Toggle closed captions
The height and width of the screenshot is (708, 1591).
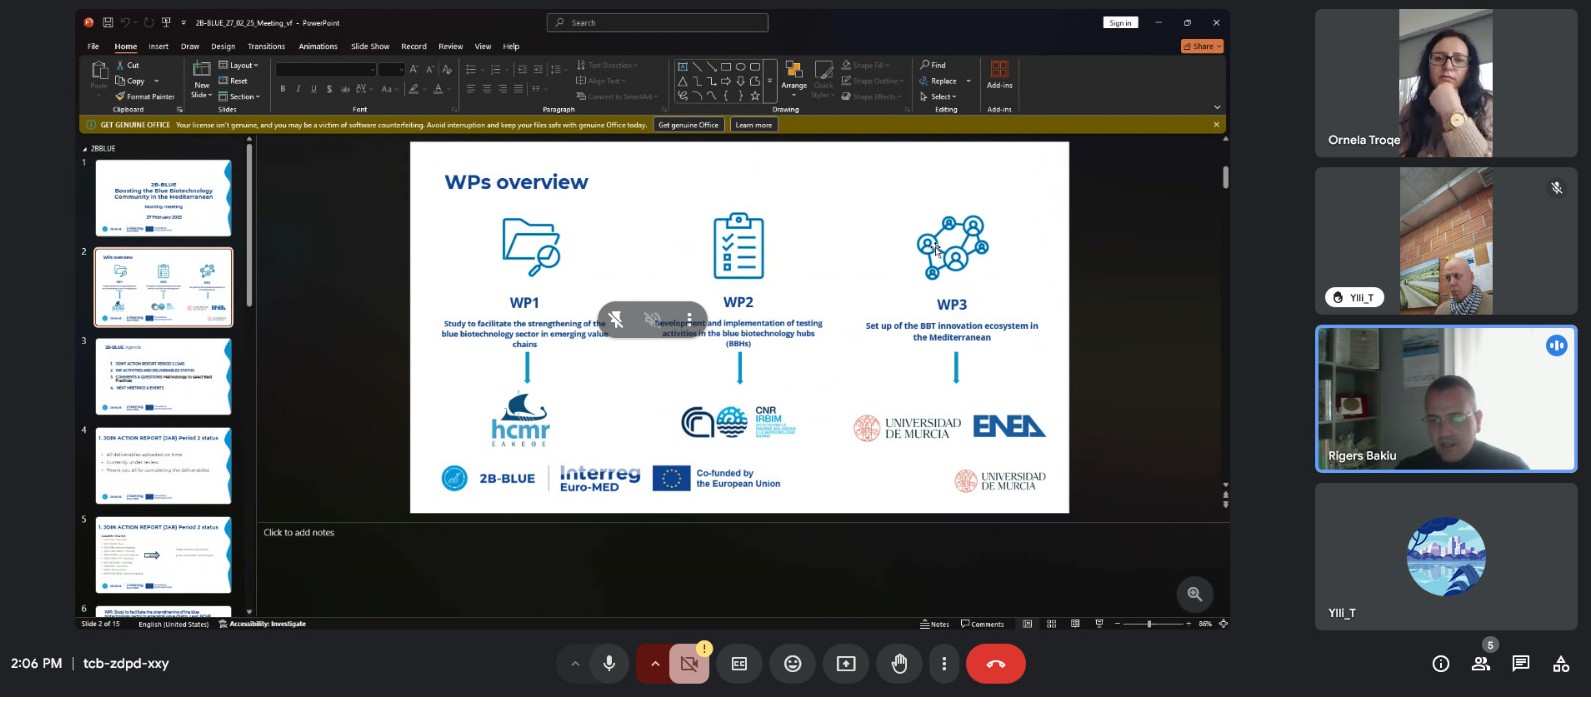point(739,664)
